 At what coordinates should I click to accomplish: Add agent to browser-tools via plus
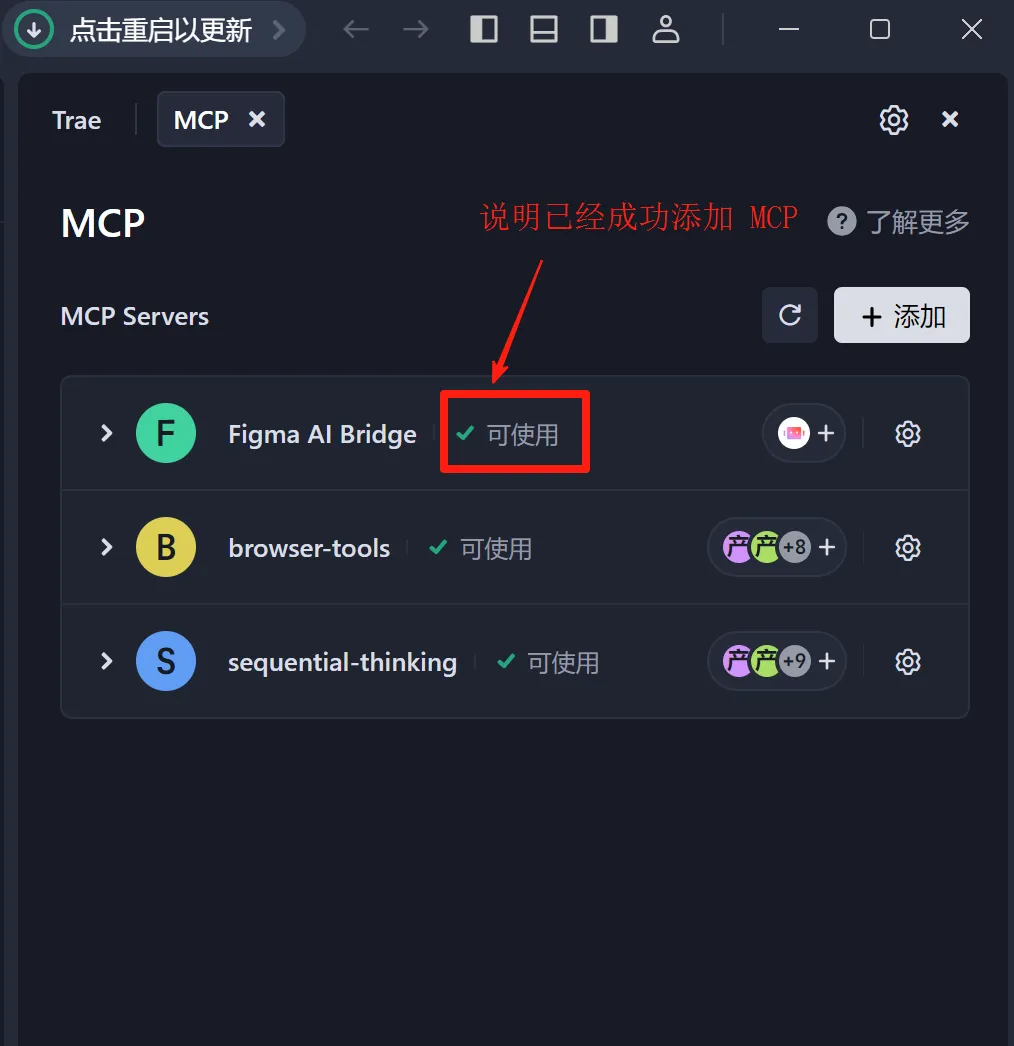pos(827,547)
